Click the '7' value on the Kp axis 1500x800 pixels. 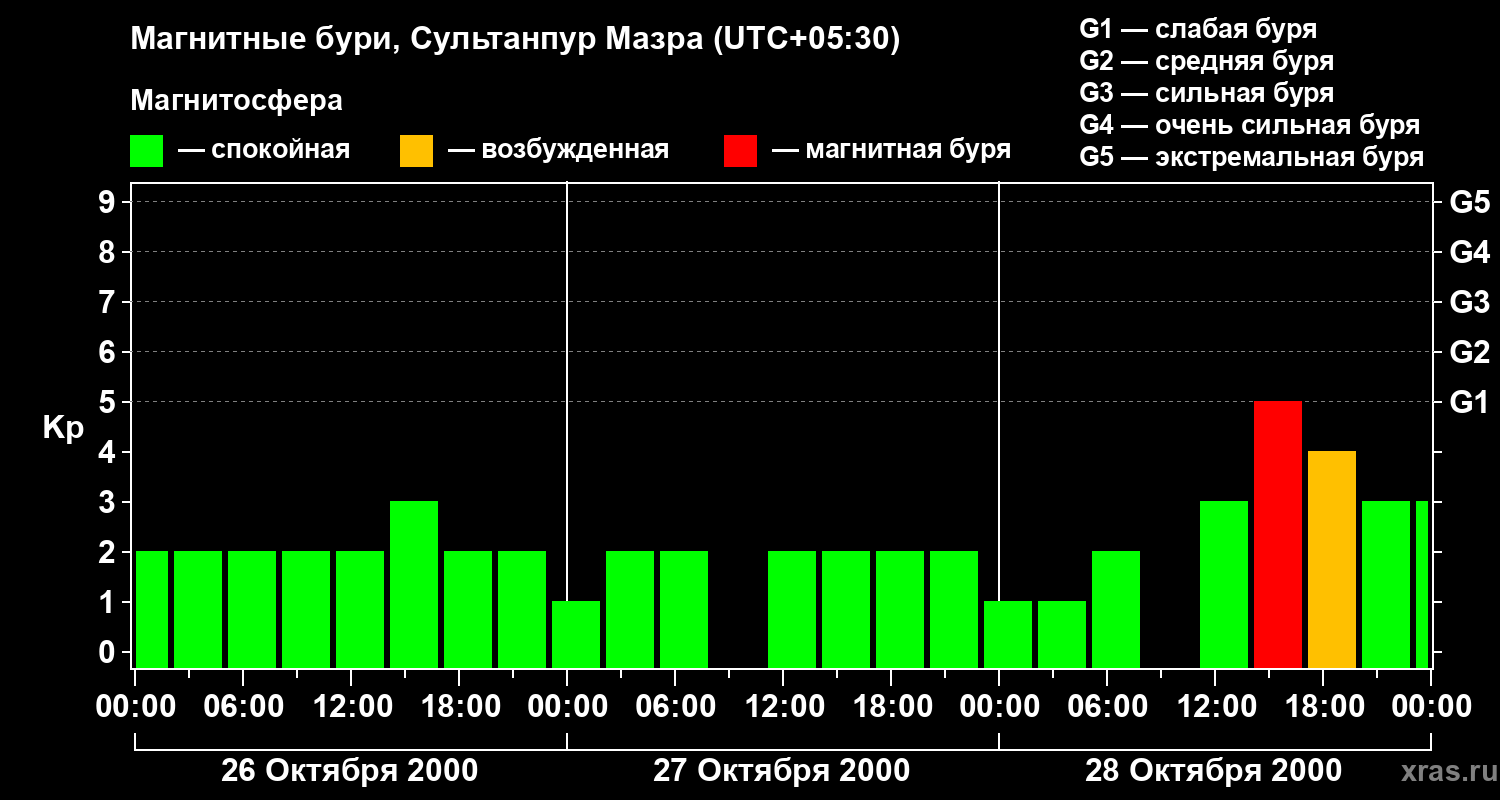pyautogui.click(x=109, y=303)
